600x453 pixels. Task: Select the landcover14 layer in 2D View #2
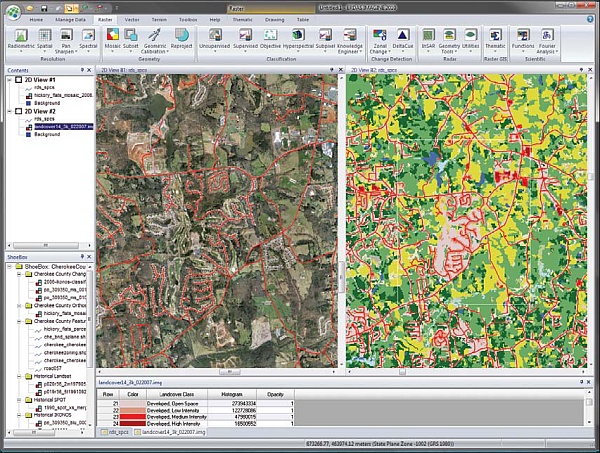click(64, 127)
